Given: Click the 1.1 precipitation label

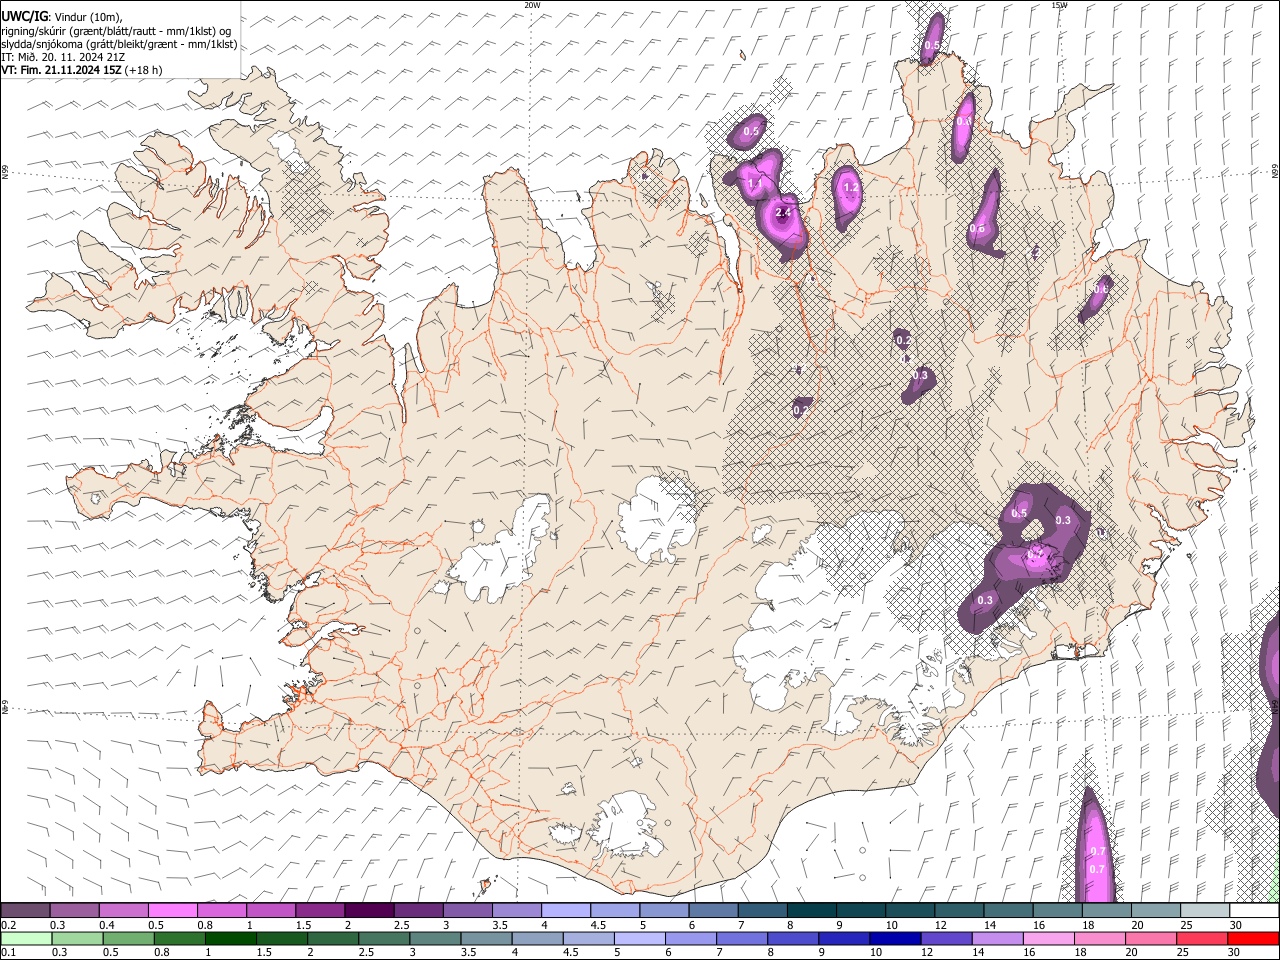Looking at the screenshot, I should tap(754, 184).
